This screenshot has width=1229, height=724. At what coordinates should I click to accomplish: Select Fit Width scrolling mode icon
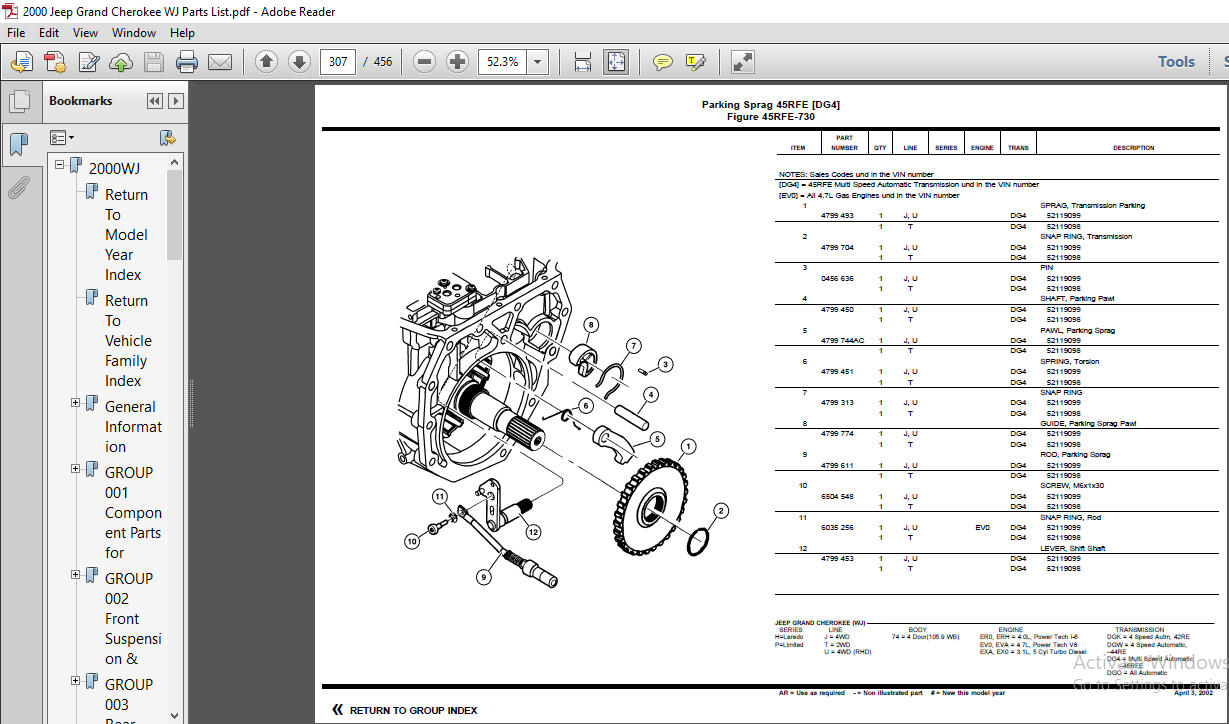pos(583,62)
